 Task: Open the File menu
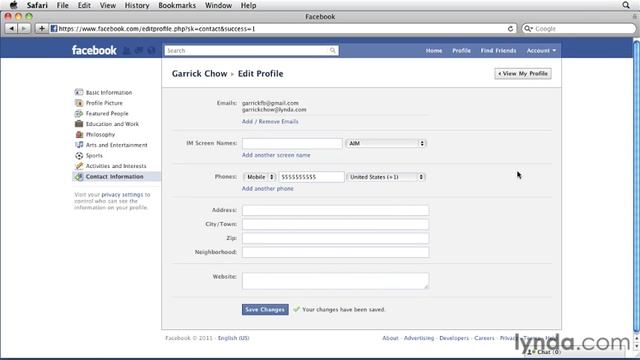(62, 5)
